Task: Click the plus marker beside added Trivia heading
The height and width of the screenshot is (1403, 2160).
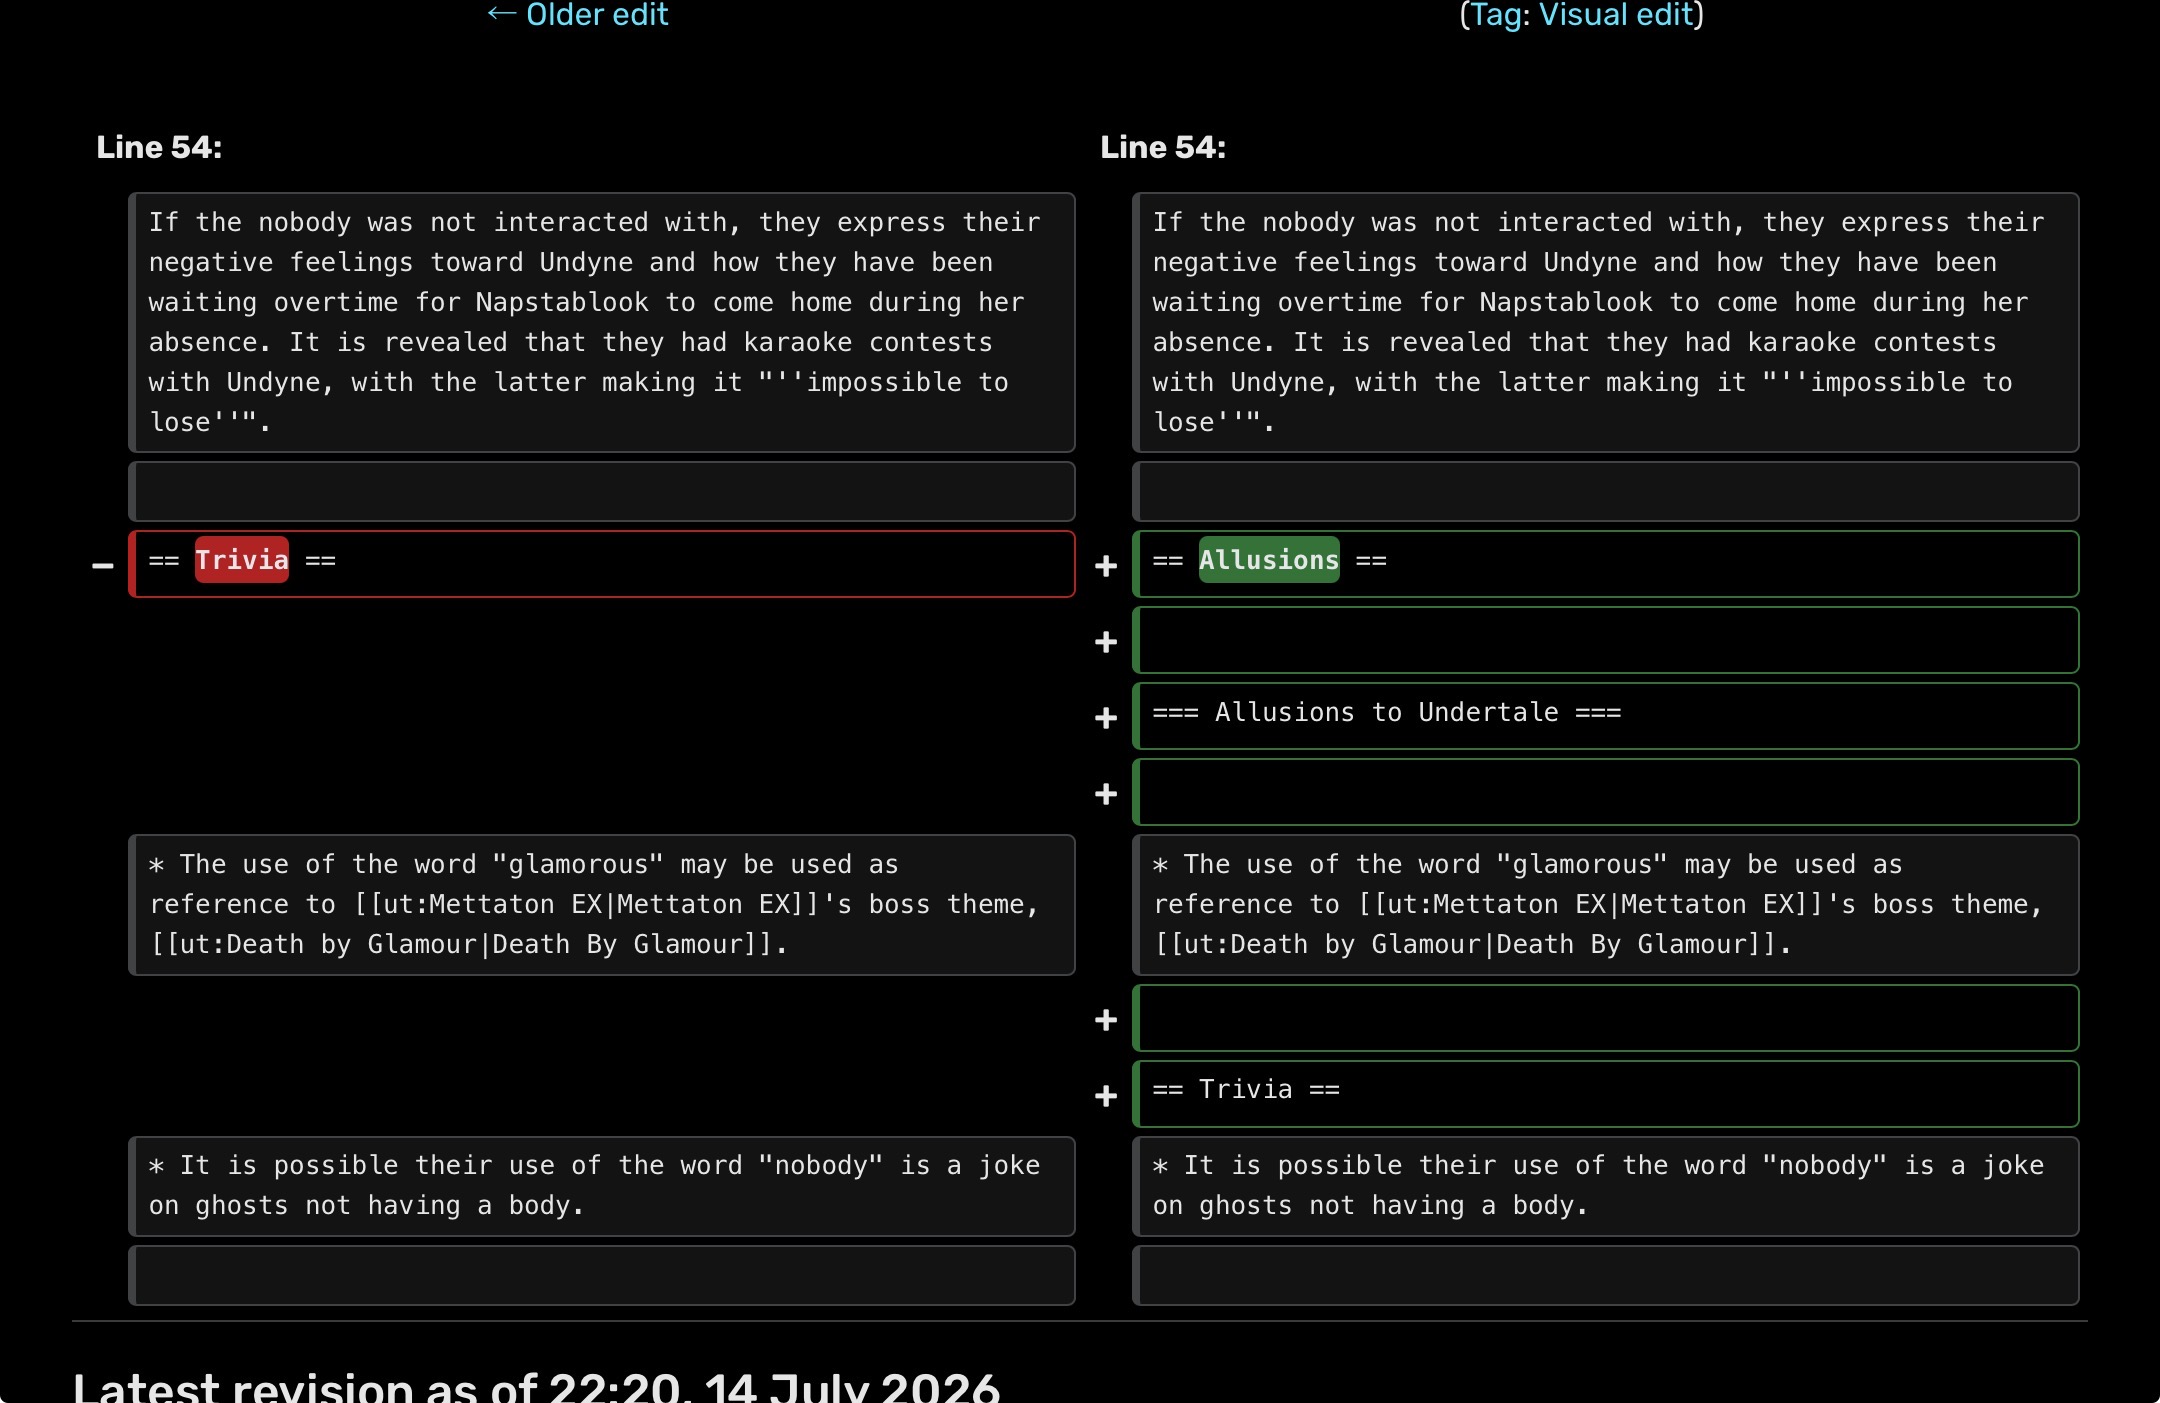Action: 1106,1096
